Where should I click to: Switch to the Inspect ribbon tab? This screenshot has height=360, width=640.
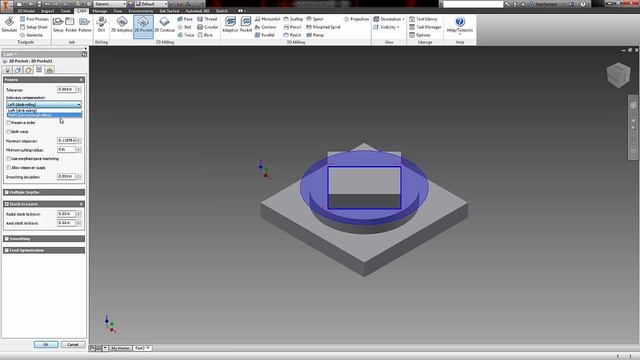tap(47, 11)
